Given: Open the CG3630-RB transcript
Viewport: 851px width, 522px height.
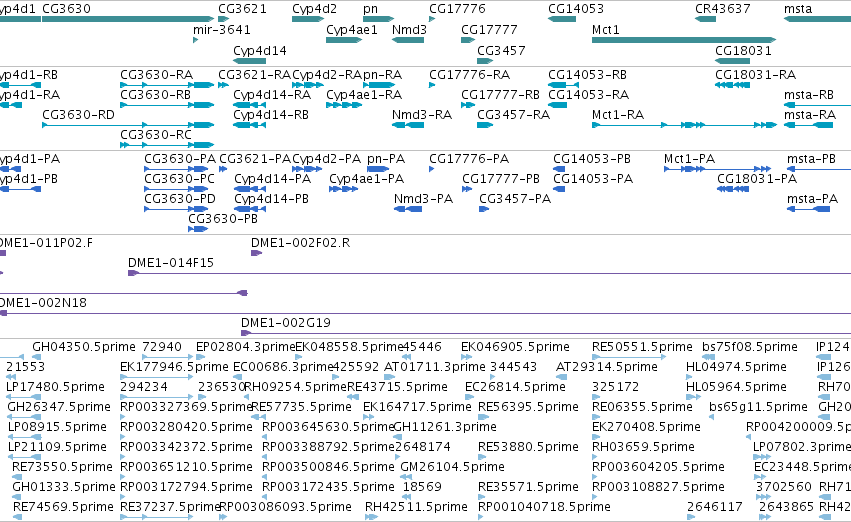Looking at the screenshot, I should point(167,105).
